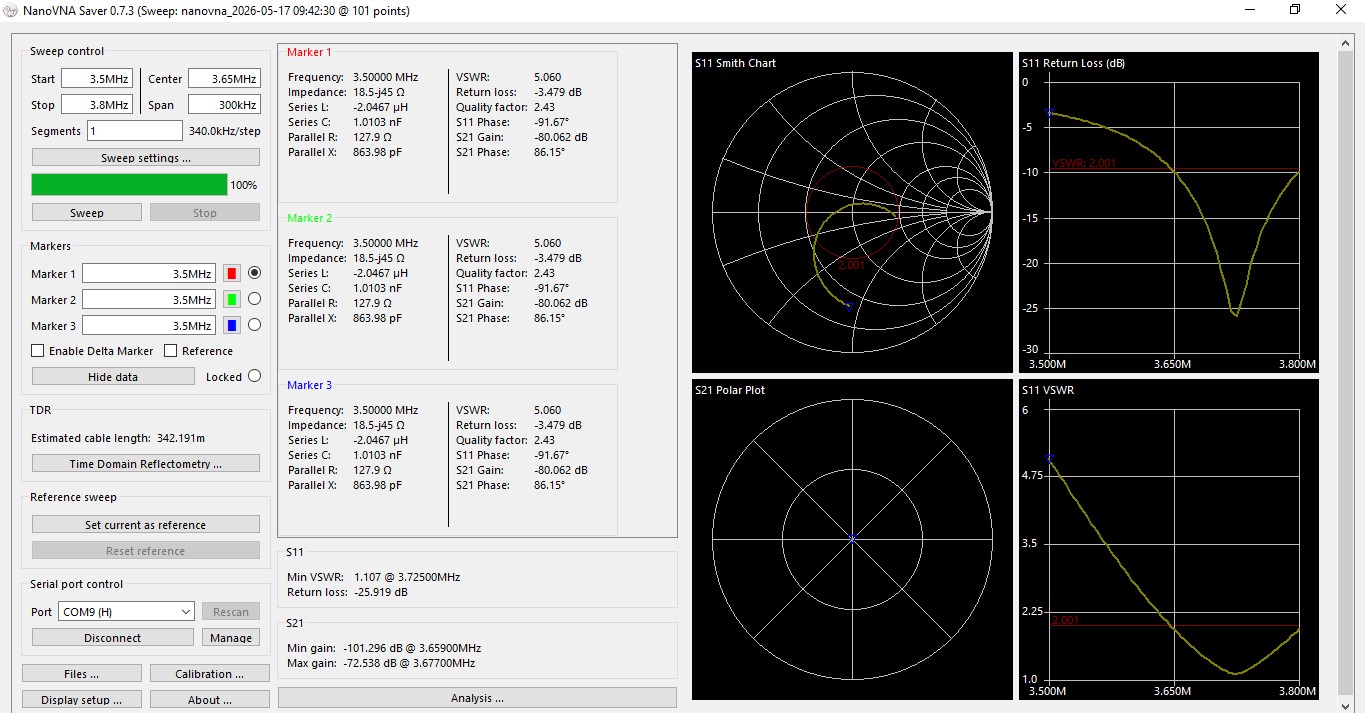Open the Files dialog

click(x=82, y=674)
